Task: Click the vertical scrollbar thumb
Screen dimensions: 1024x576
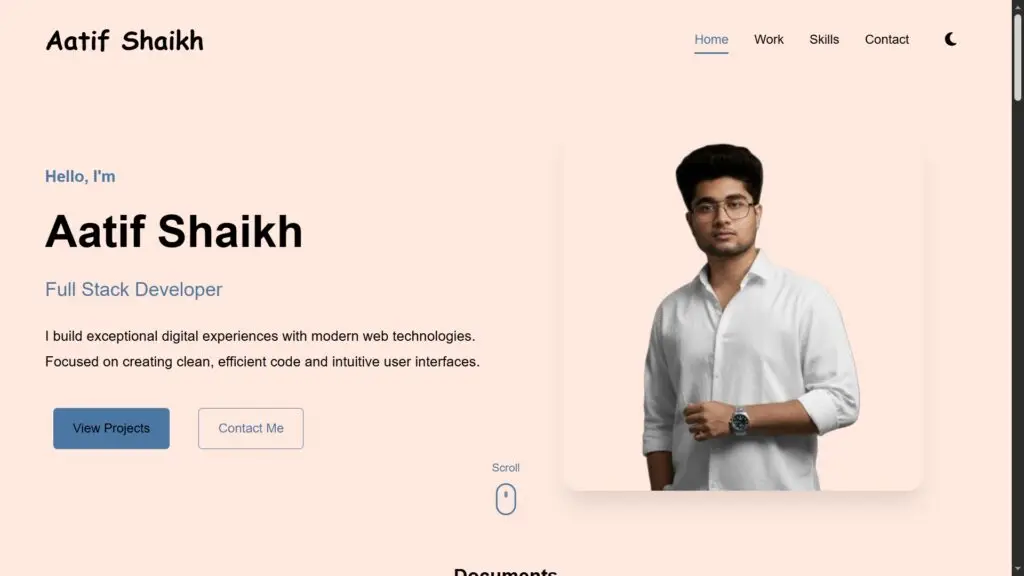Action: (1017, 57)
